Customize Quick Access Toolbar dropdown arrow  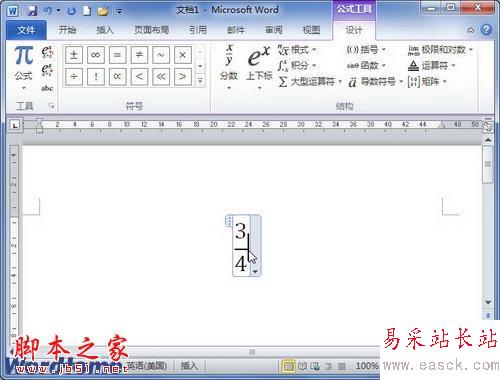[x=119, y=11]
